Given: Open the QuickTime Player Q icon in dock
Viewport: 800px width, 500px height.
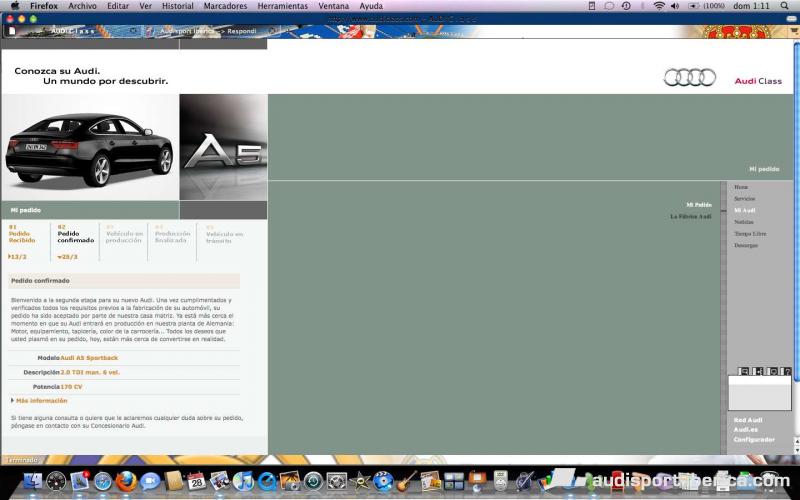Looking at the screenshot, I should tap(267, 481).
